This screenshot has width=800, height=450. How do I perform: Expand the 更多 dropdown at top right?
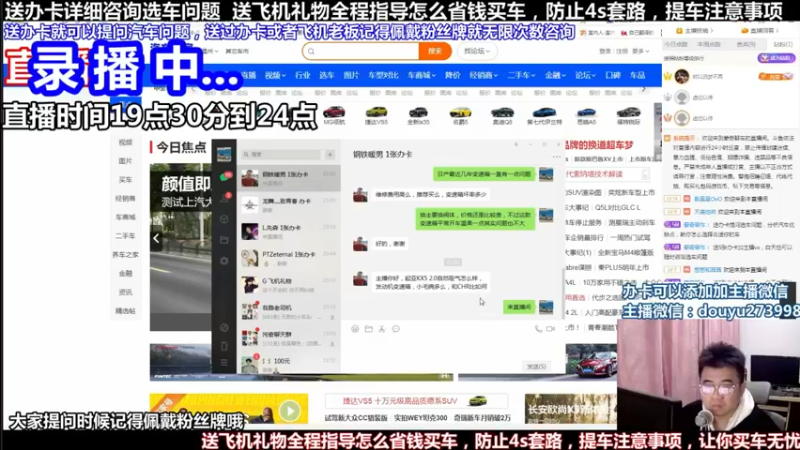coord(641,51)
